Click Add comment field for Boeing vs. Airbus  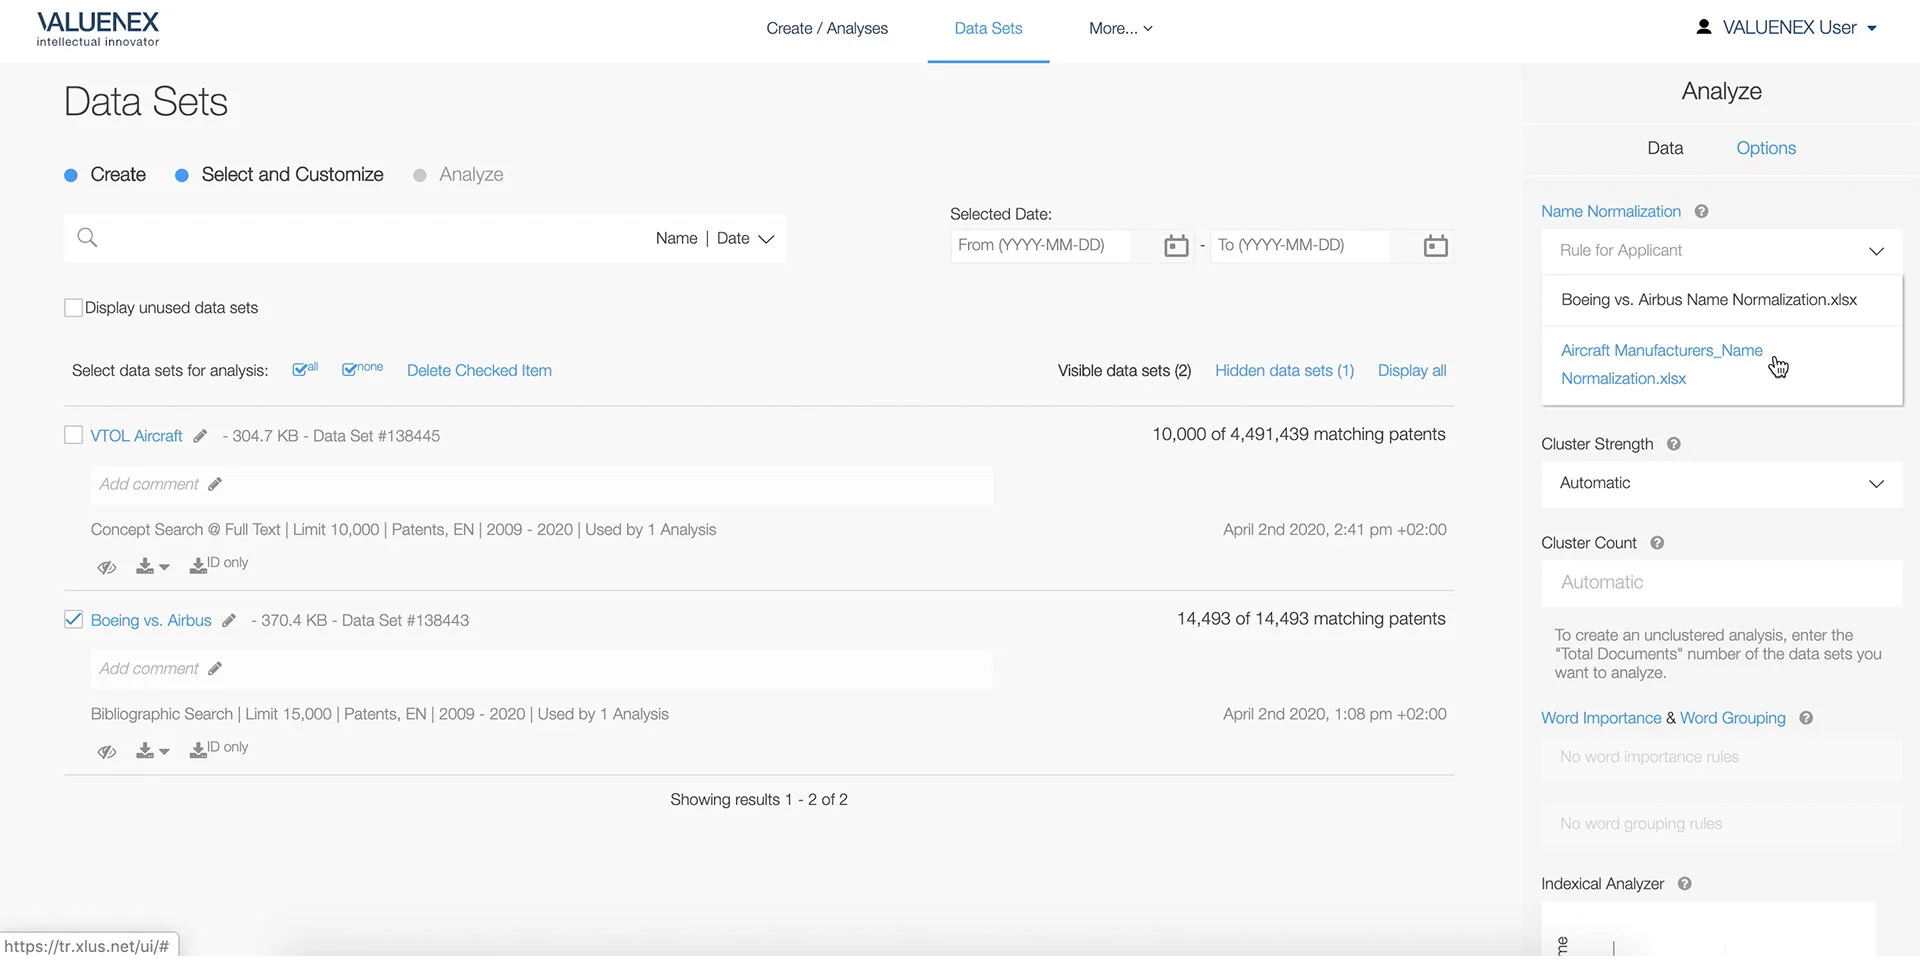[x=541, y=669]
